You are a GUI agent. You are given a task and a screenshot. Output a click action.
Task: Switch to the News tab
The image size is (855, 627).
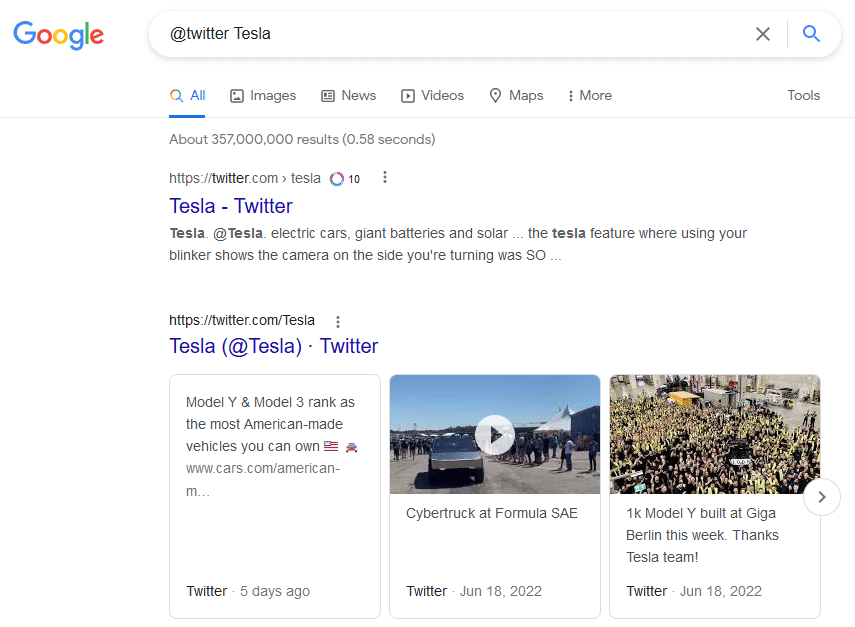tap(348, 96)
